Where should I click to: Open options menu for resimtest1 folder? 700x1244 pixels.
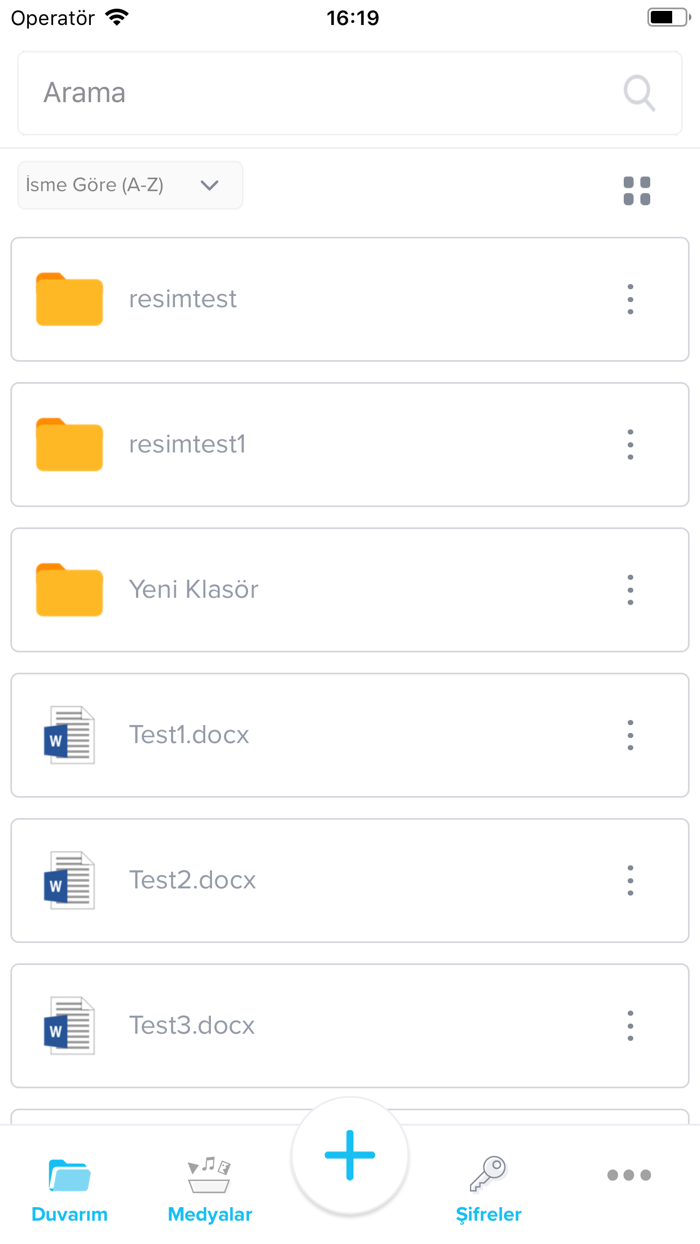(x=630, y=444)
